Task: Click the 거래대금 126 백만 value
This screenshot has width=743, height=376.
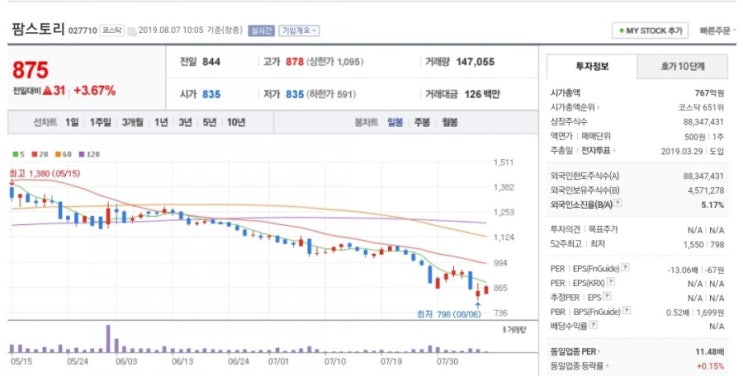Action: click(x=482, y=94)
